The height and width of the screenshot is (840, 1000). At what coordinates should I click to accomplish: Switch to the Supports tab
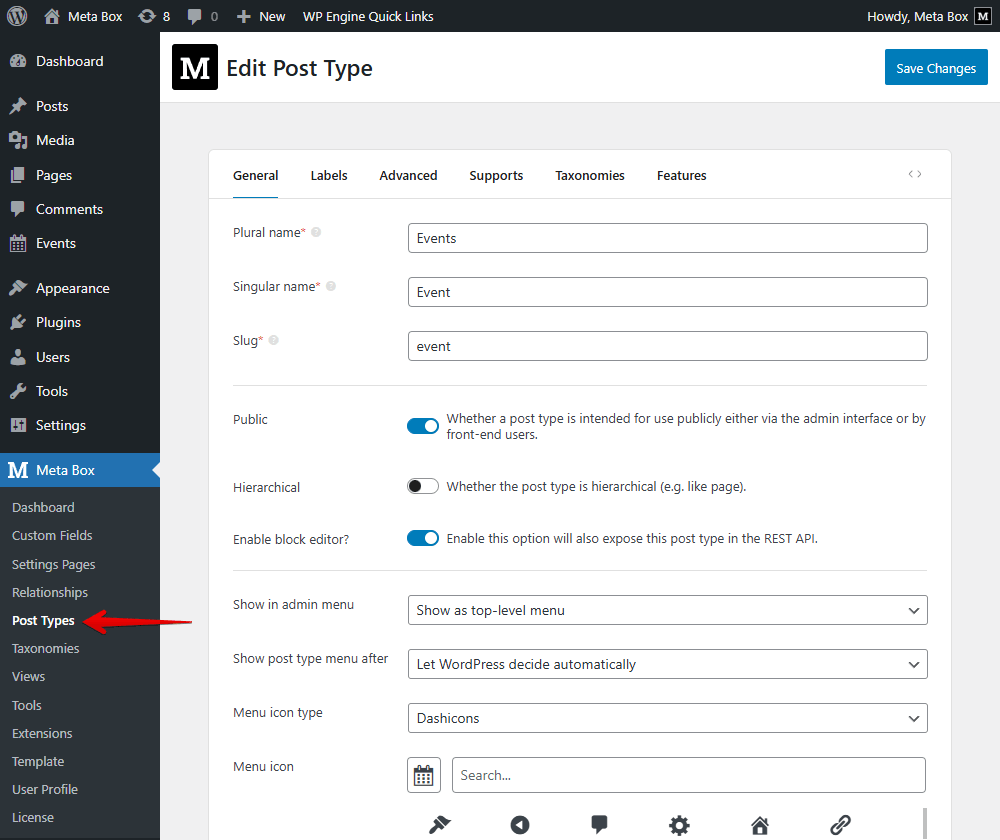click(496, 175)
